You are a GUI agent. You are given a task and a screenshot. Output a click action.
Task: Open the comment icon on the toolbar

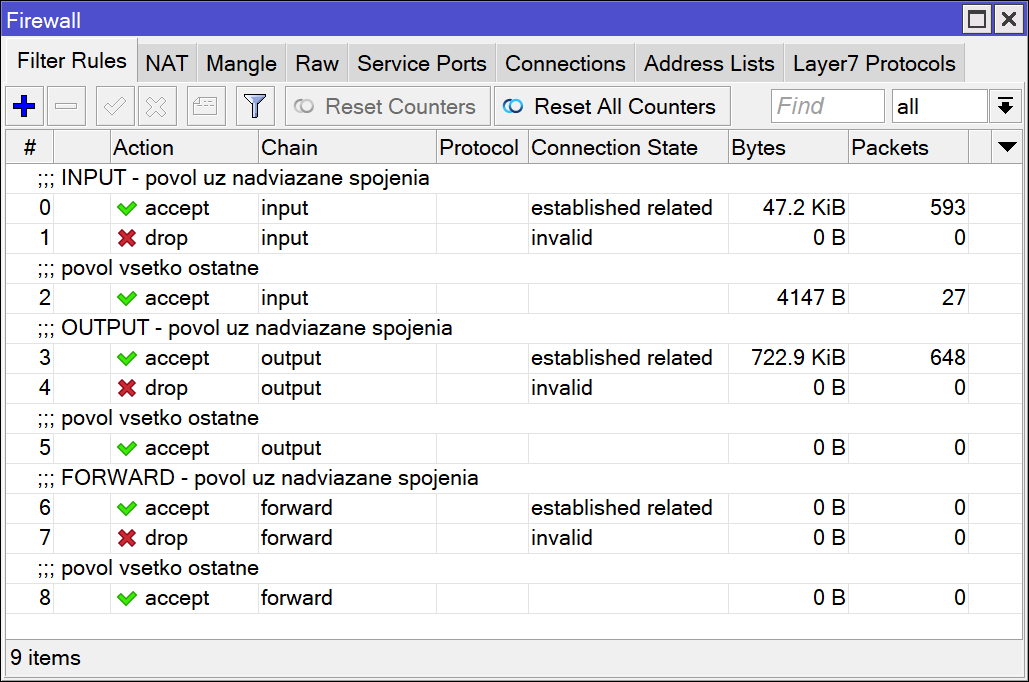(x=205, y=105)
